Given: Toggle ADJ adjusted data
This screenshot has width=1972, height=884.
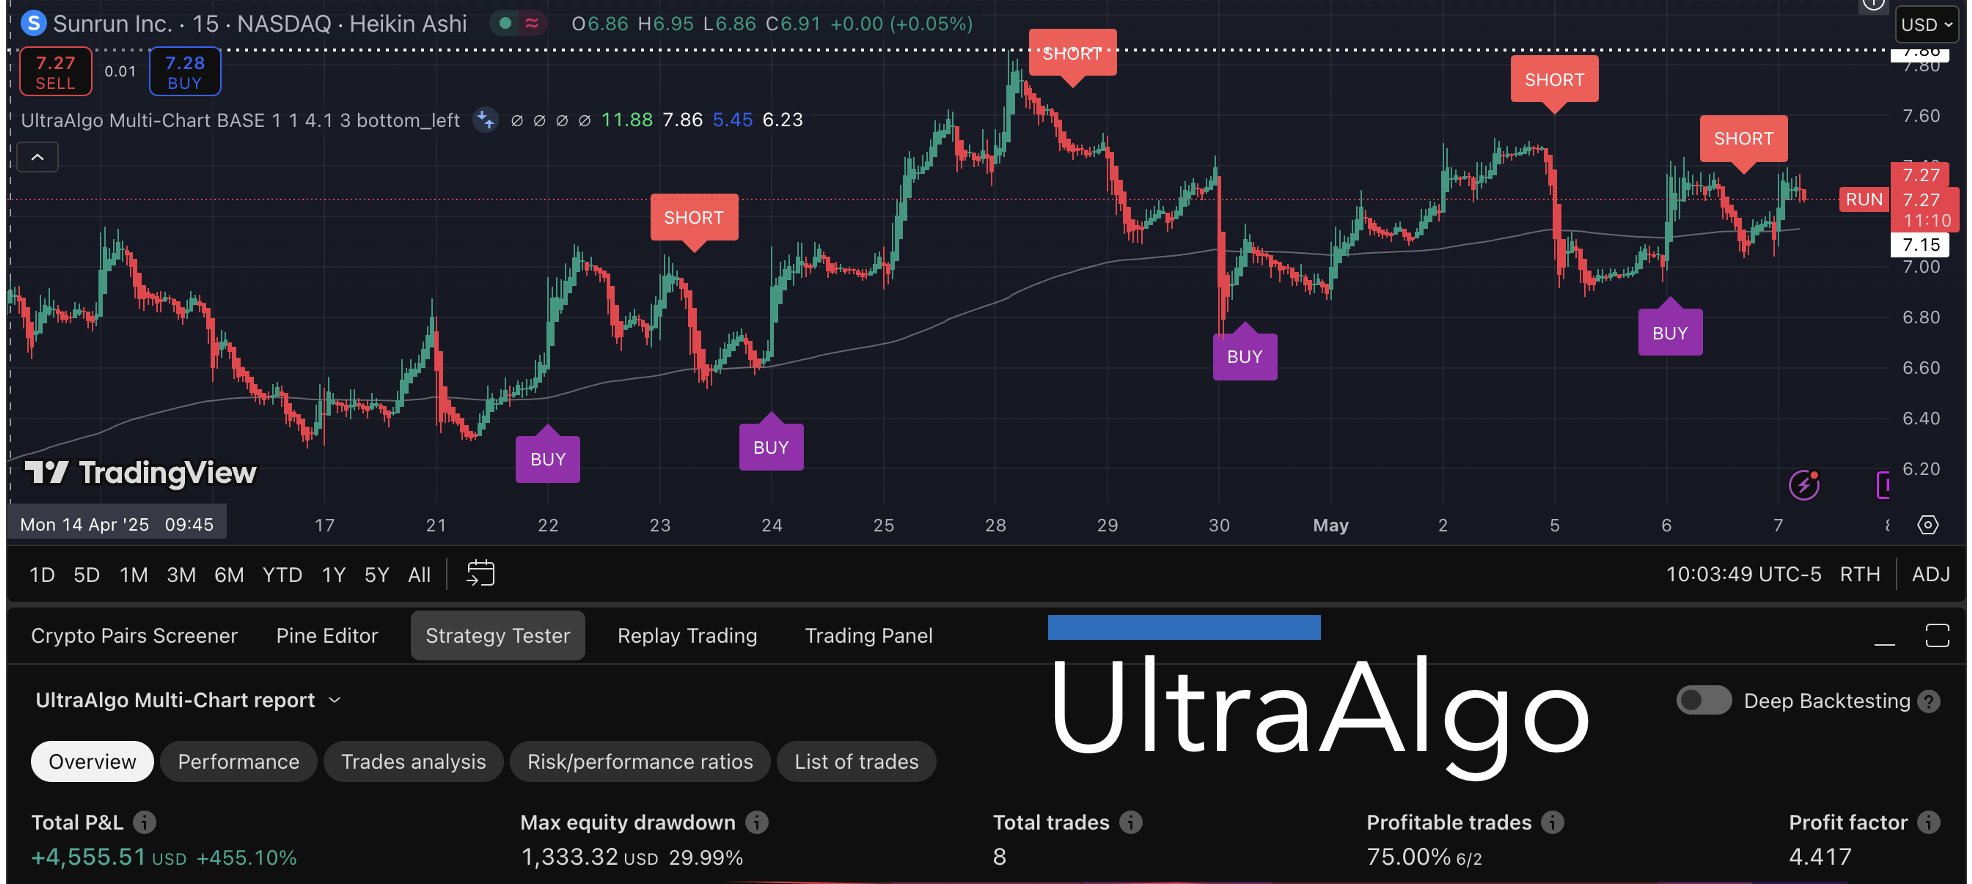Looking at the screenshot, I should (x=1931, y=574).
